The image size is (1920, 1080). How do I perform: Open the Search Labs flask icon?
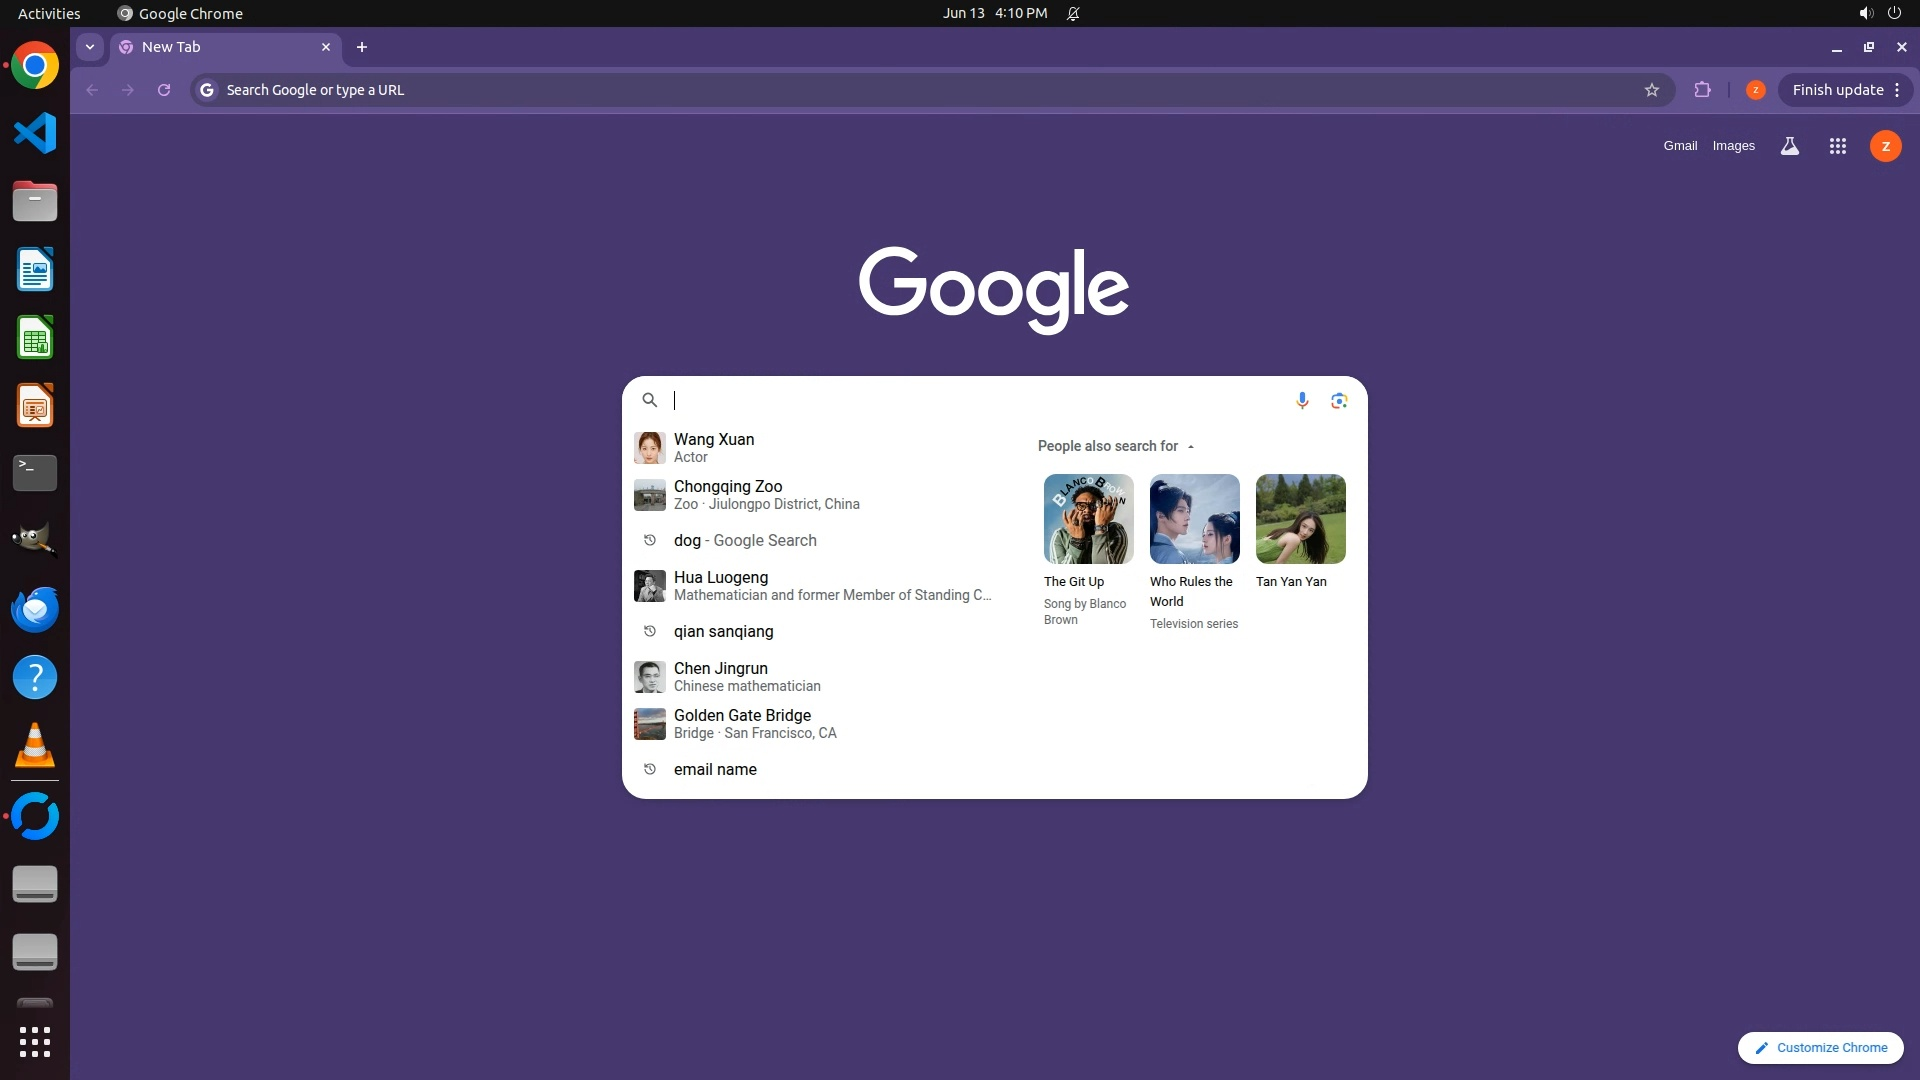[x=1789, y=146]
